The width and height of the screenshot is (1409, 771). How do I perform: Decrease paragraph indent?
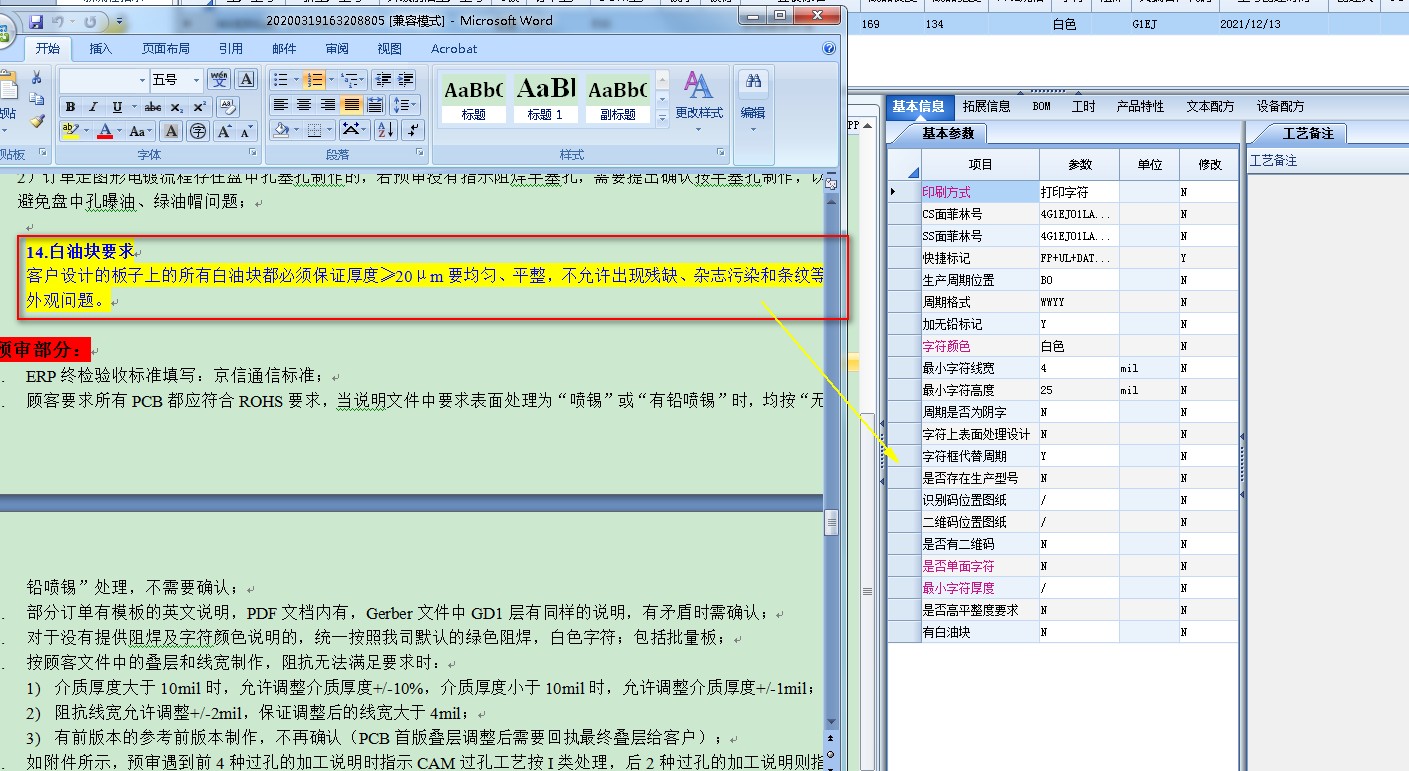coord(382,80)
